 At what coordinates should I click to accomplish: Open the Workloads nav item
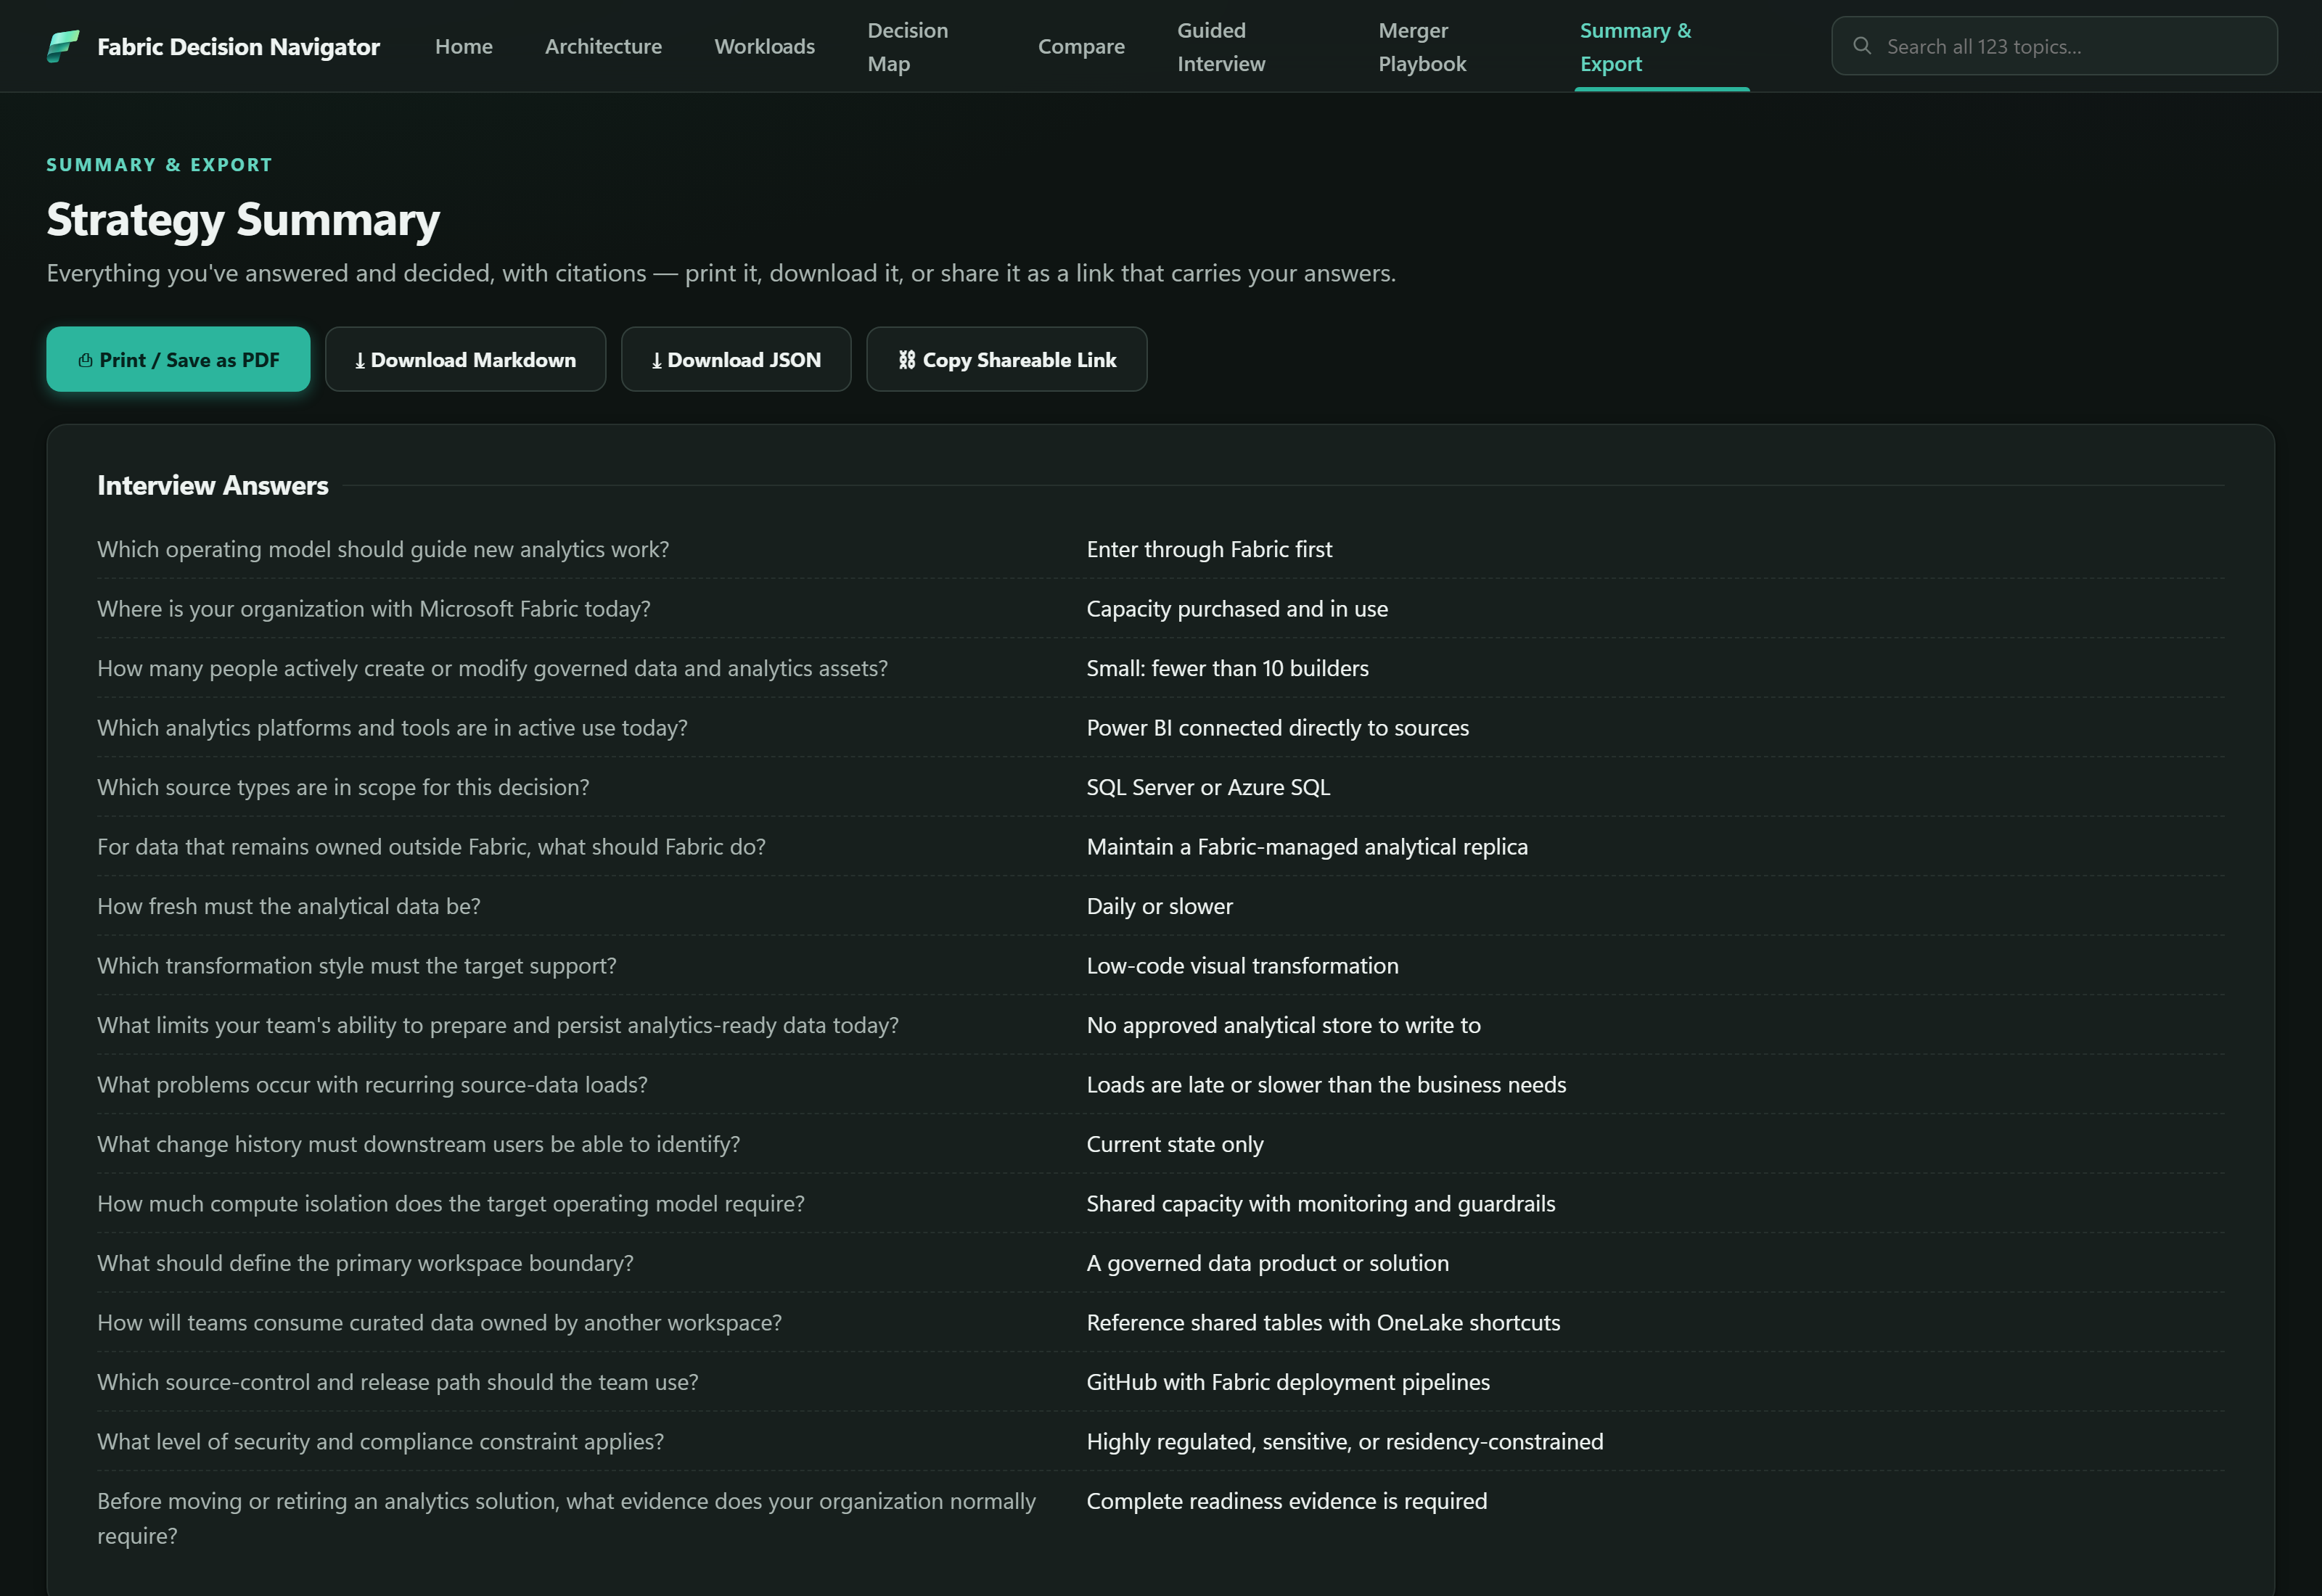(764, 46)
